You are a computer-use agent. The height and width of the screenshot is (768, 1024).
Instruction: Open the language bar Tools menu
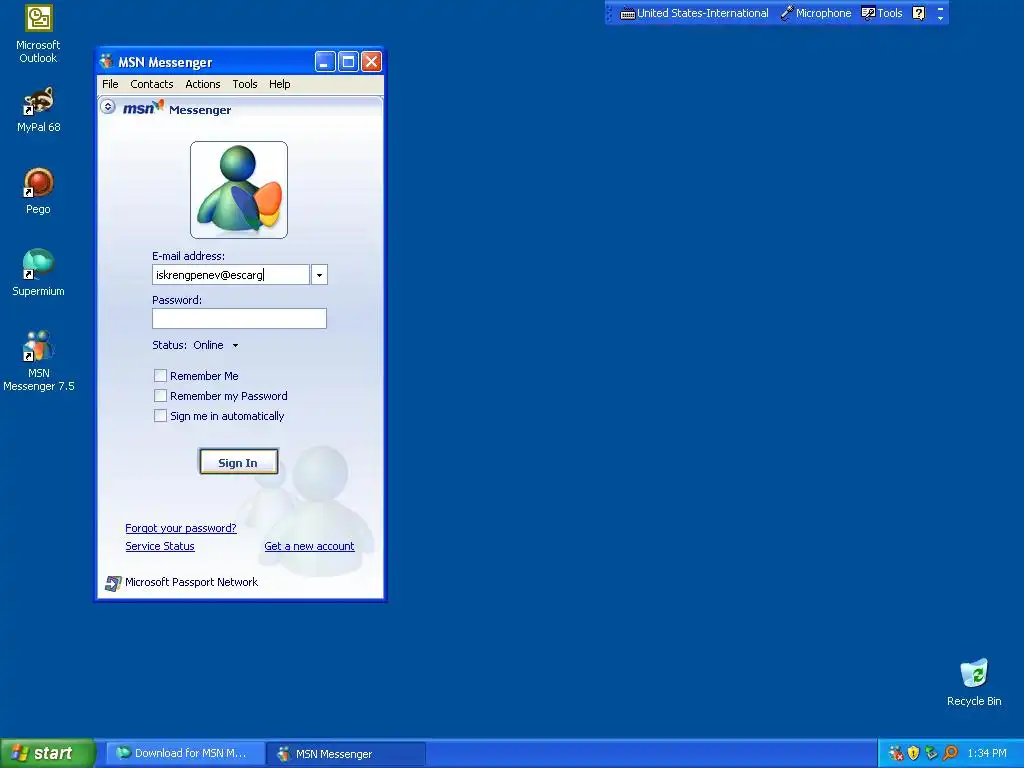tap(882, 13)
